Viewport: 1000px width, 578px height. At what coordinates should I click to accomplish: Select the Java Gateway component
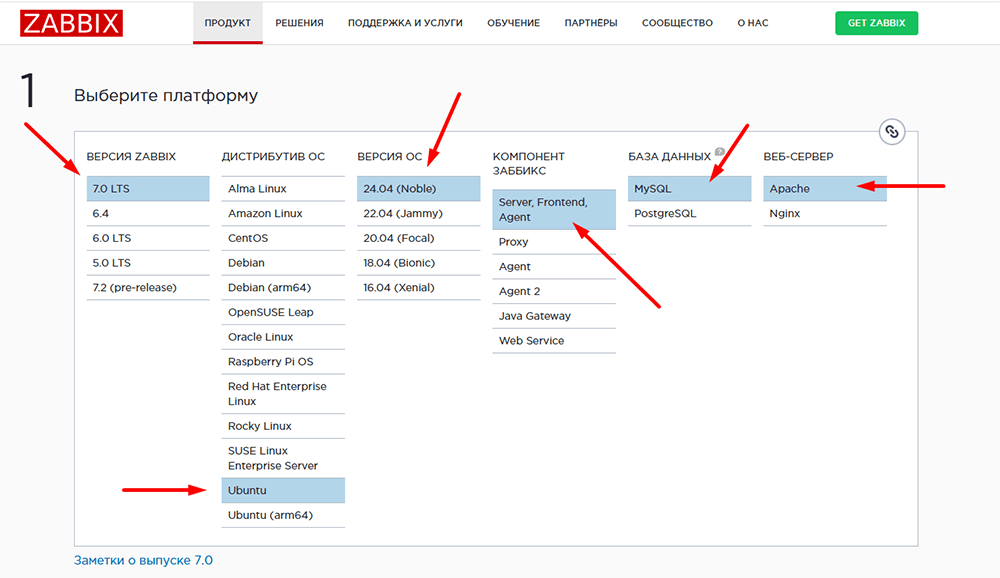click(x=554, y=316)
